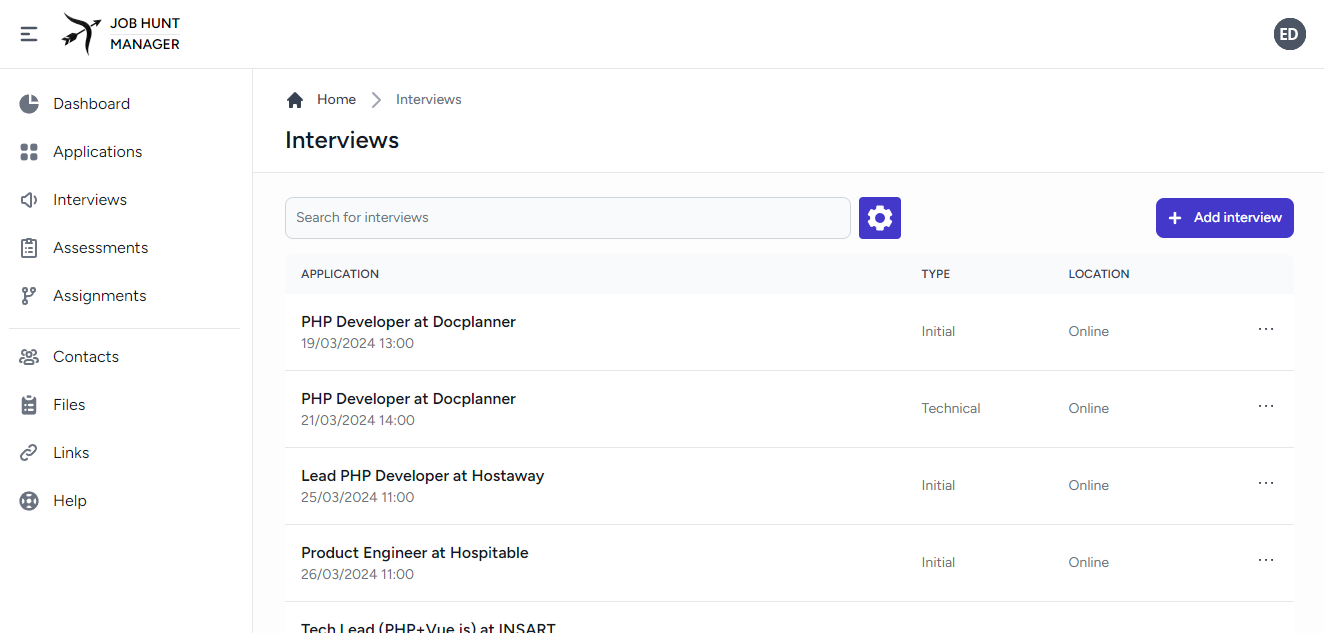Go to Dashboard in sidebar

pos(125,104)
